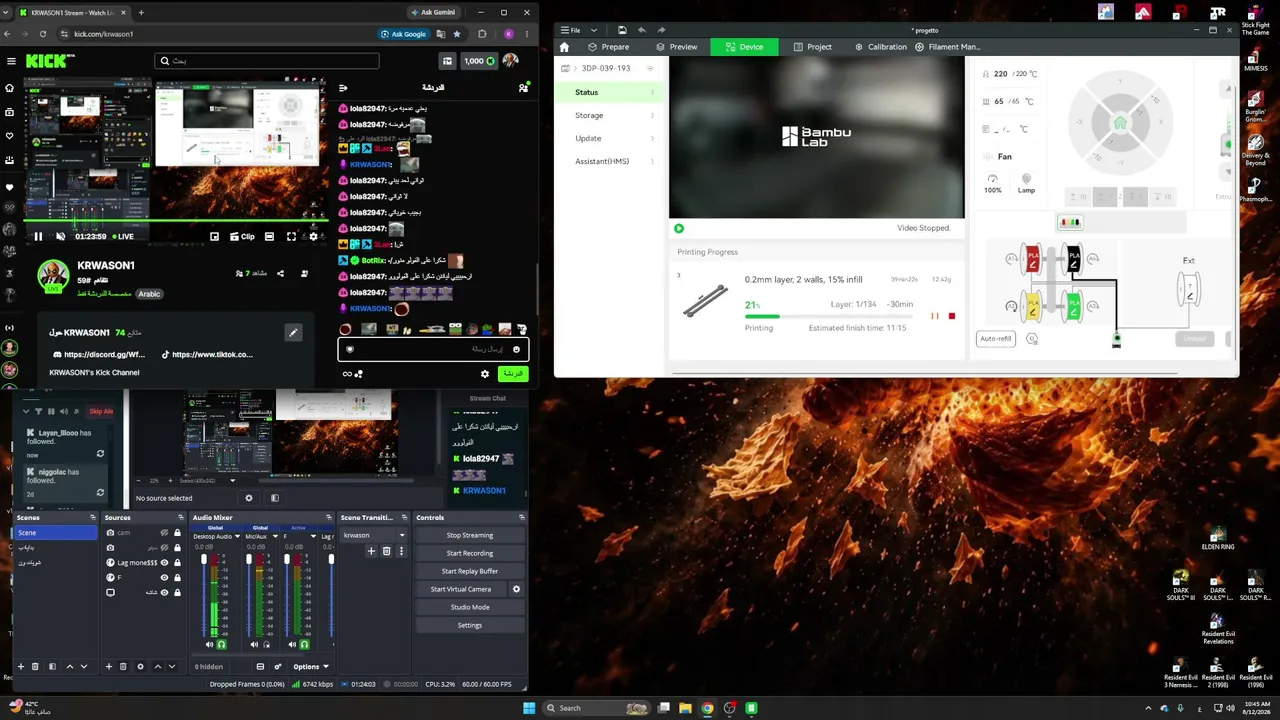Switch to the Prepare tab

pyautogui.click(x=609, y=47)
